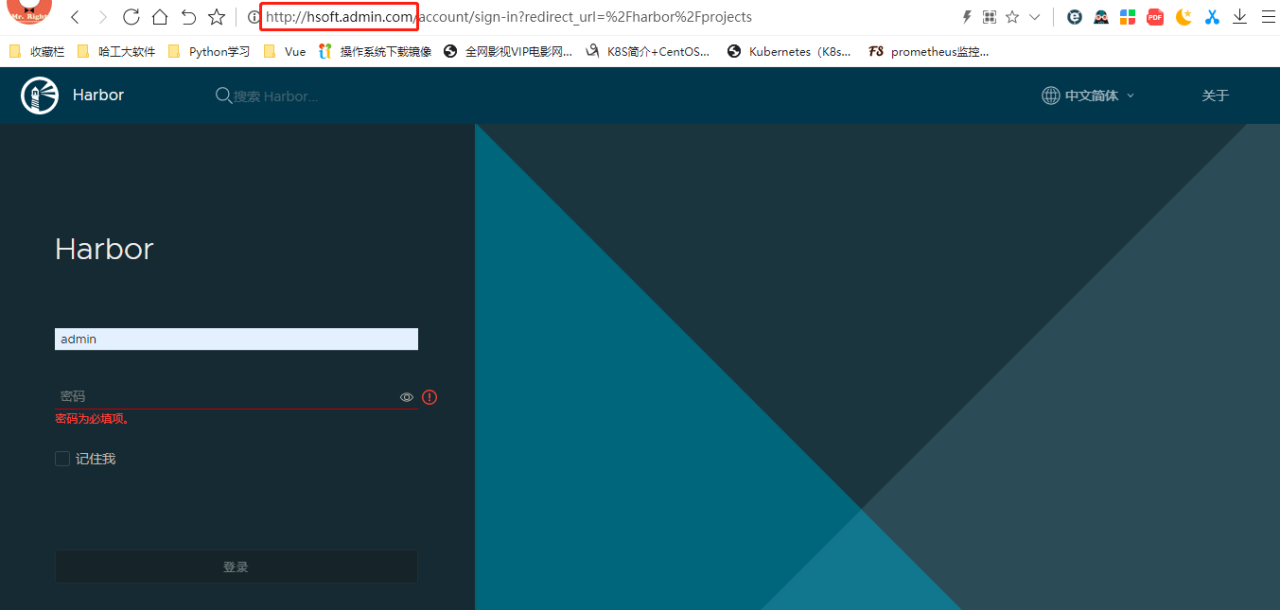The width and height of the screenshot is (1280, 610).
Task: Expand the address bar chevron dropdown
Action: [1035, 17]
